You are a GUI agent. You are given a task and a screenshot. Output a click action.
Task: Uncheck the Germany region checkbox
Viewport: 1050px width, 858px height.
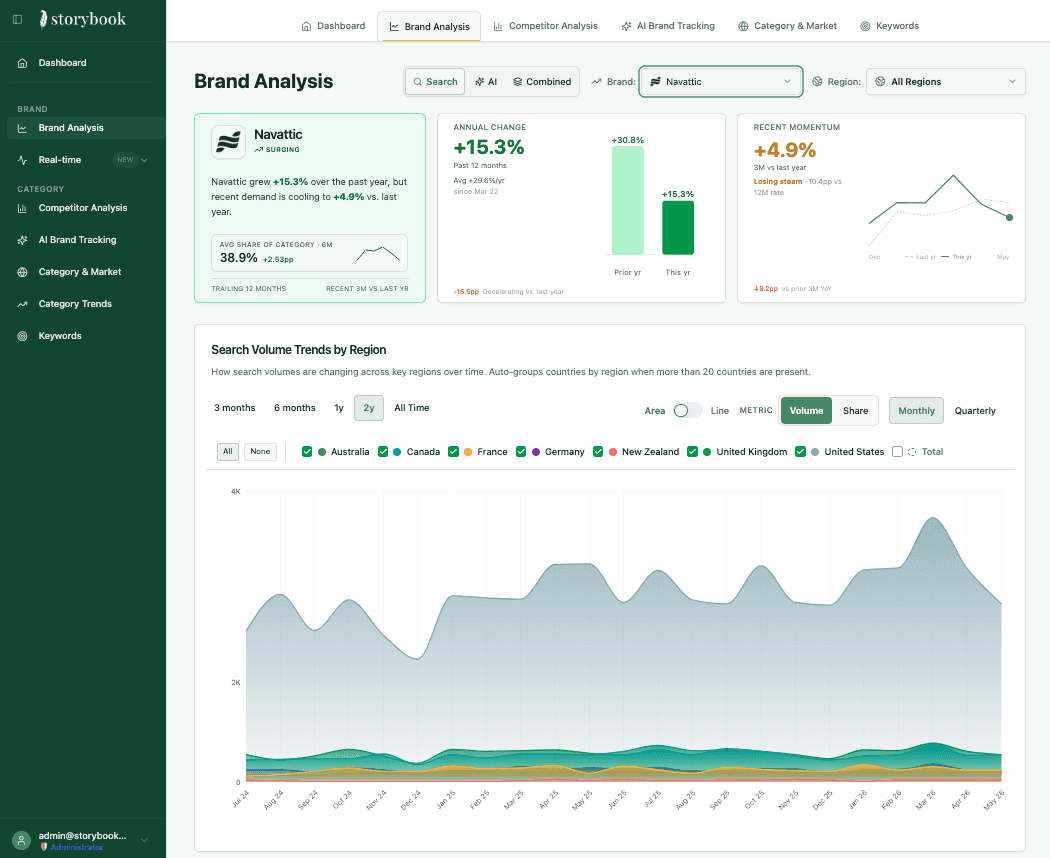tap(521, 451)
